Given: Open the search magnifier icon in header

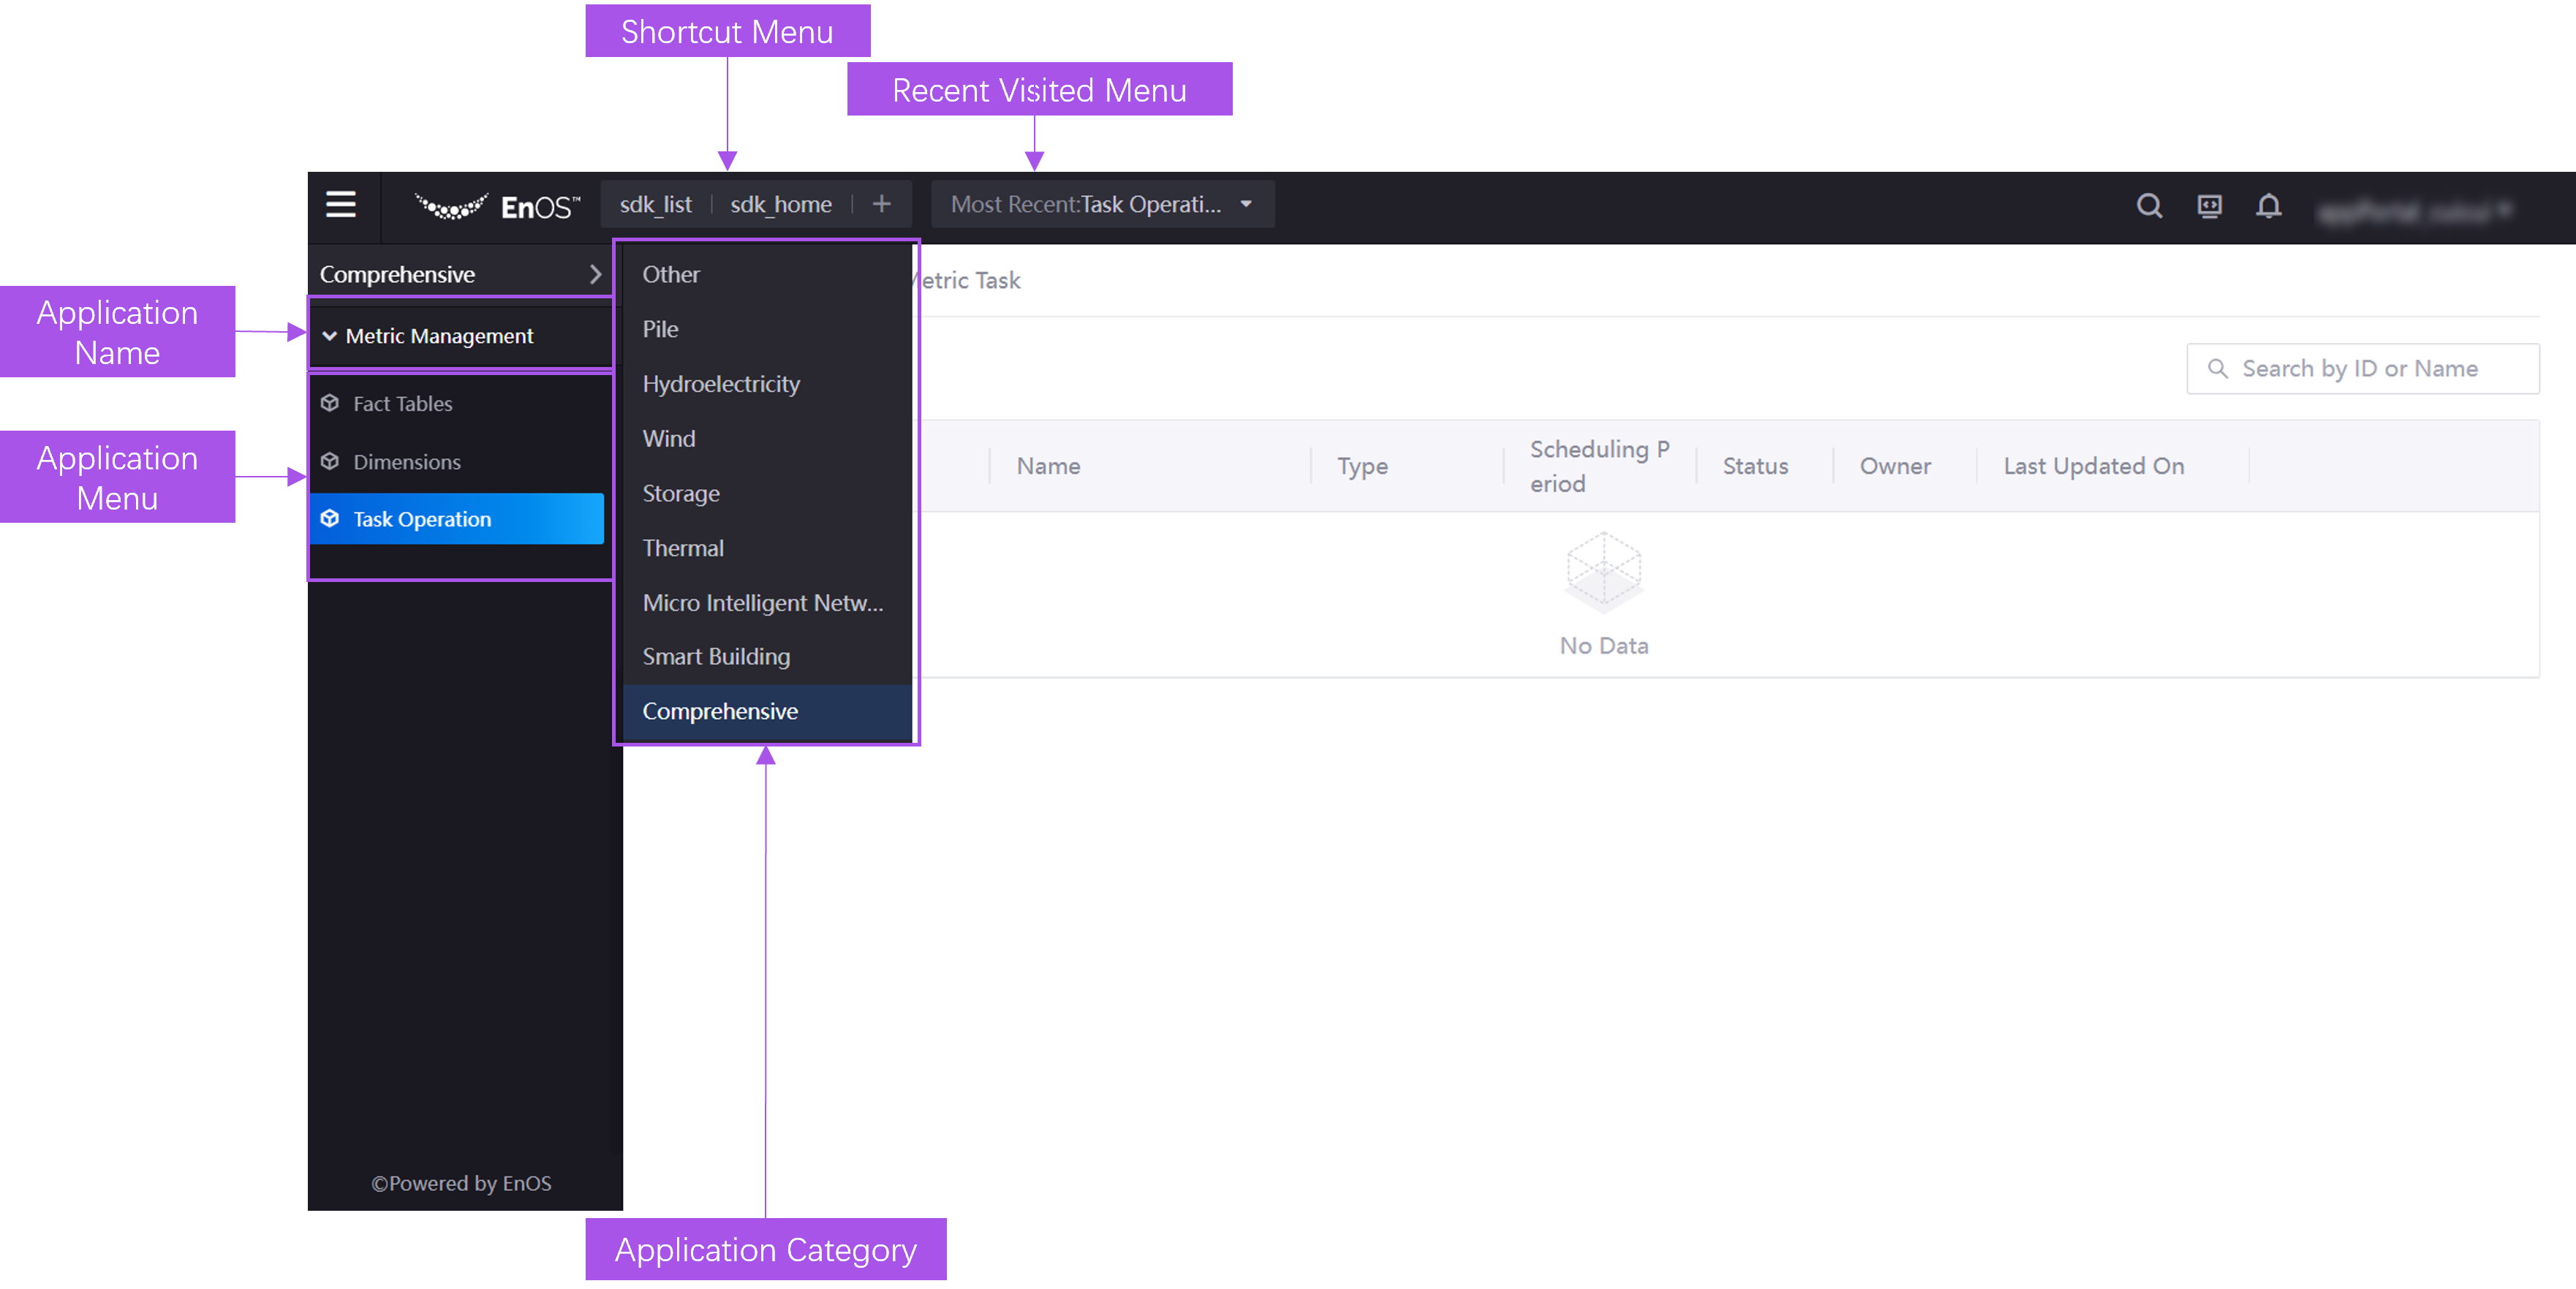Looking at the screenshot, I should (2149, 206).
